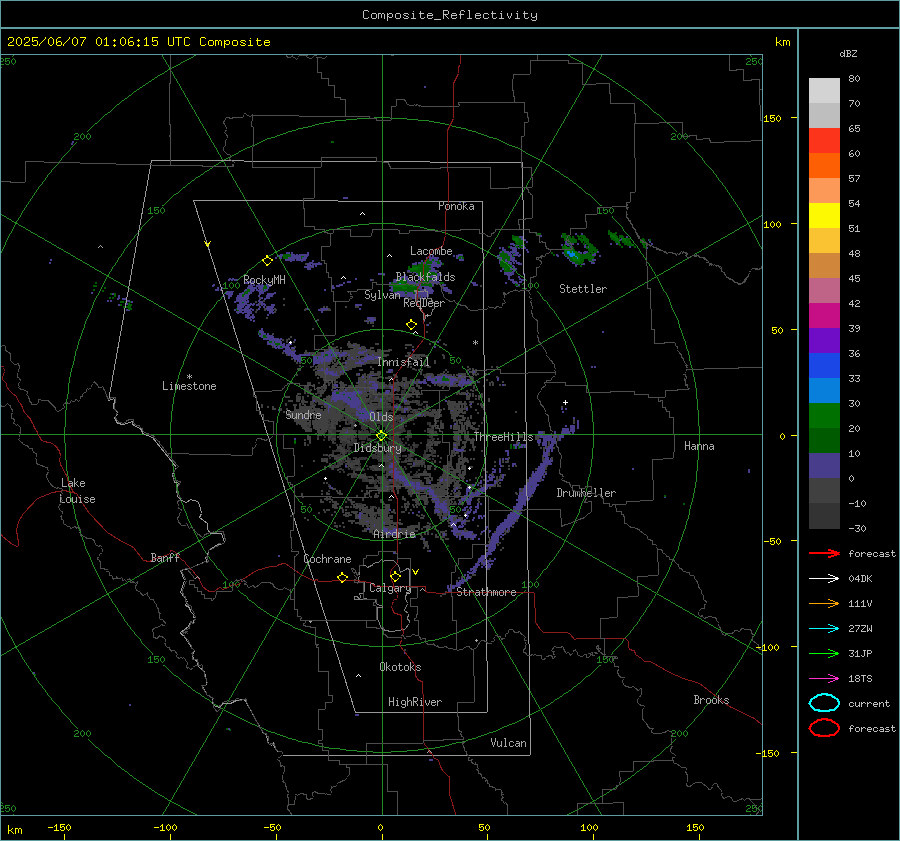The height and width of the screenshot is (841, 900).
Task: Click the Sylvan map label
Action: [x=382, y=295]
